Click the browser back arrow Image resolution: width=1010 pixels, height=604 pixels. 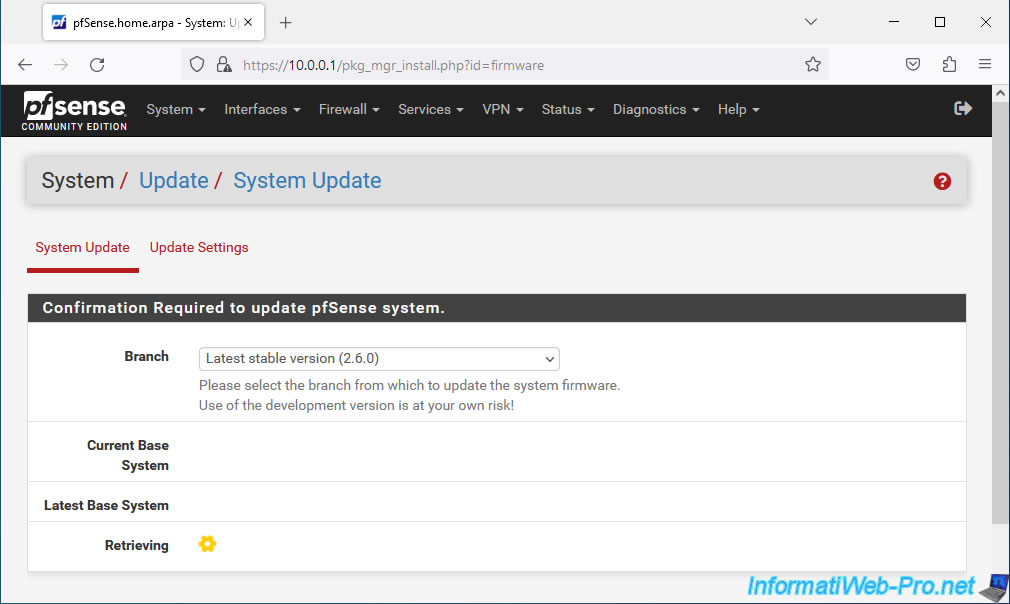click(x=25, y=64)
